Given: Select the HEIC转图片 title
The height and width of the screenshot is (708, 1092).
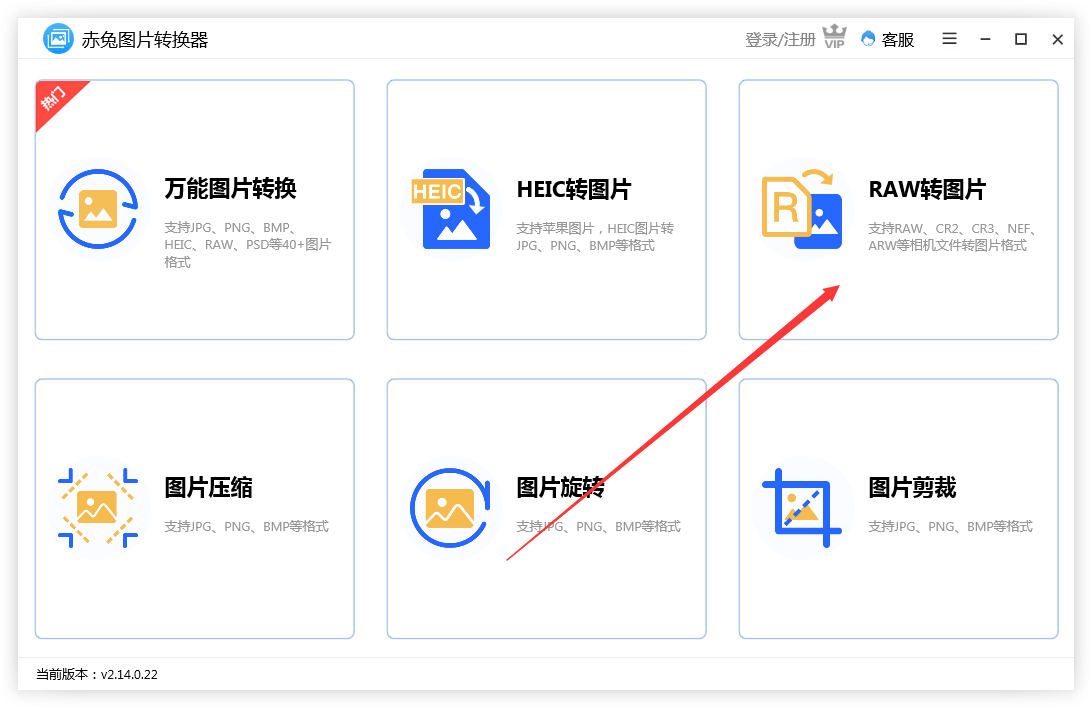Looking at the screenshot, I should pos(574,189).
